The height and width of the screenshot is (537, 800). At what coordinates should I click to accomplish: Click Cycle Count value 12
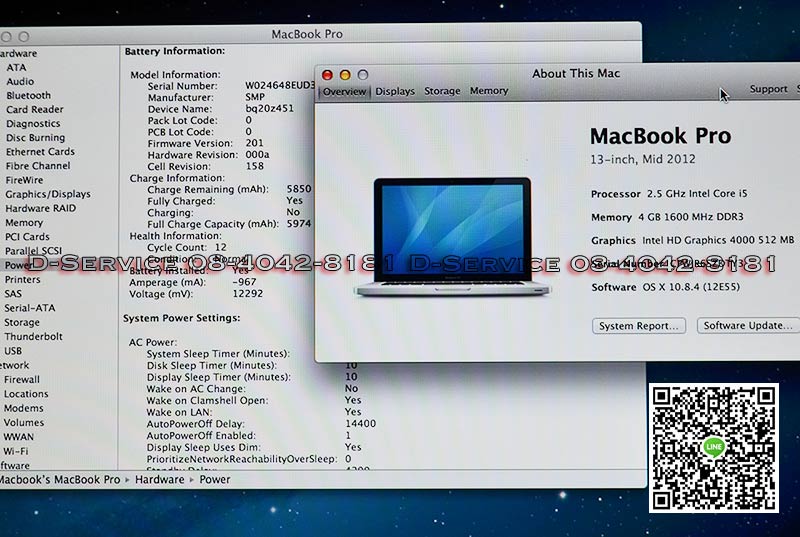pyautogui.click(x=220, y=247)
